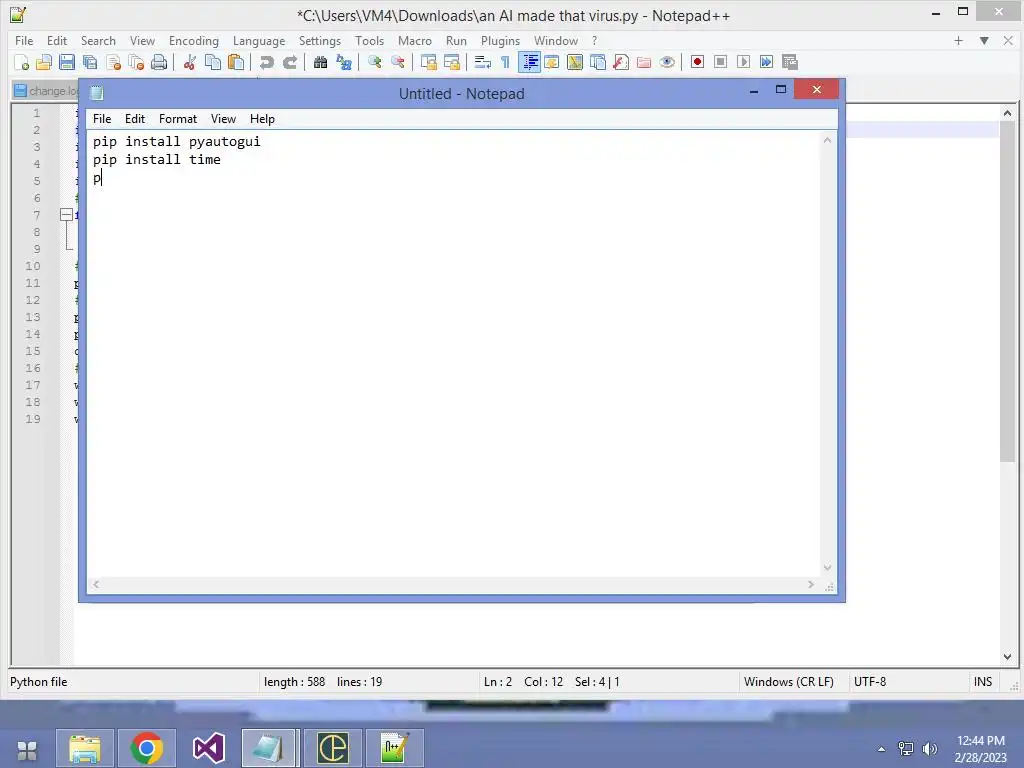
Task: Open the Function List toolbar icon
Action: click(x=621, y=62)
